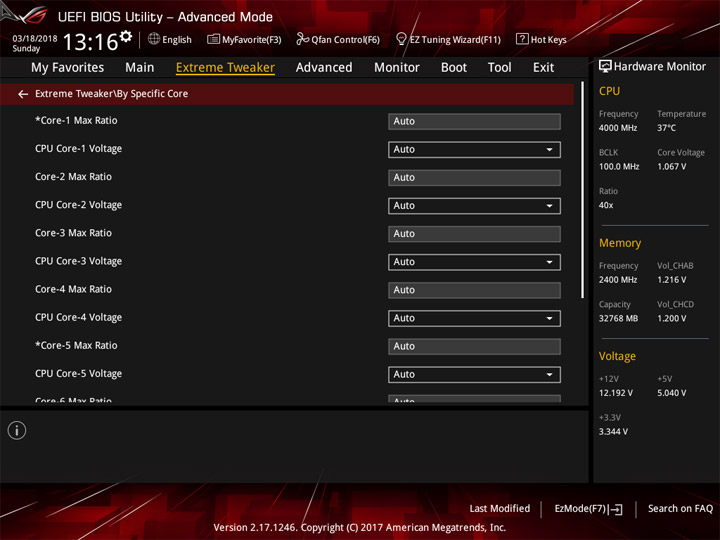This screenshot has width=720, height=540.
Task: Go to the Boot tab
Action: point(454,68)
